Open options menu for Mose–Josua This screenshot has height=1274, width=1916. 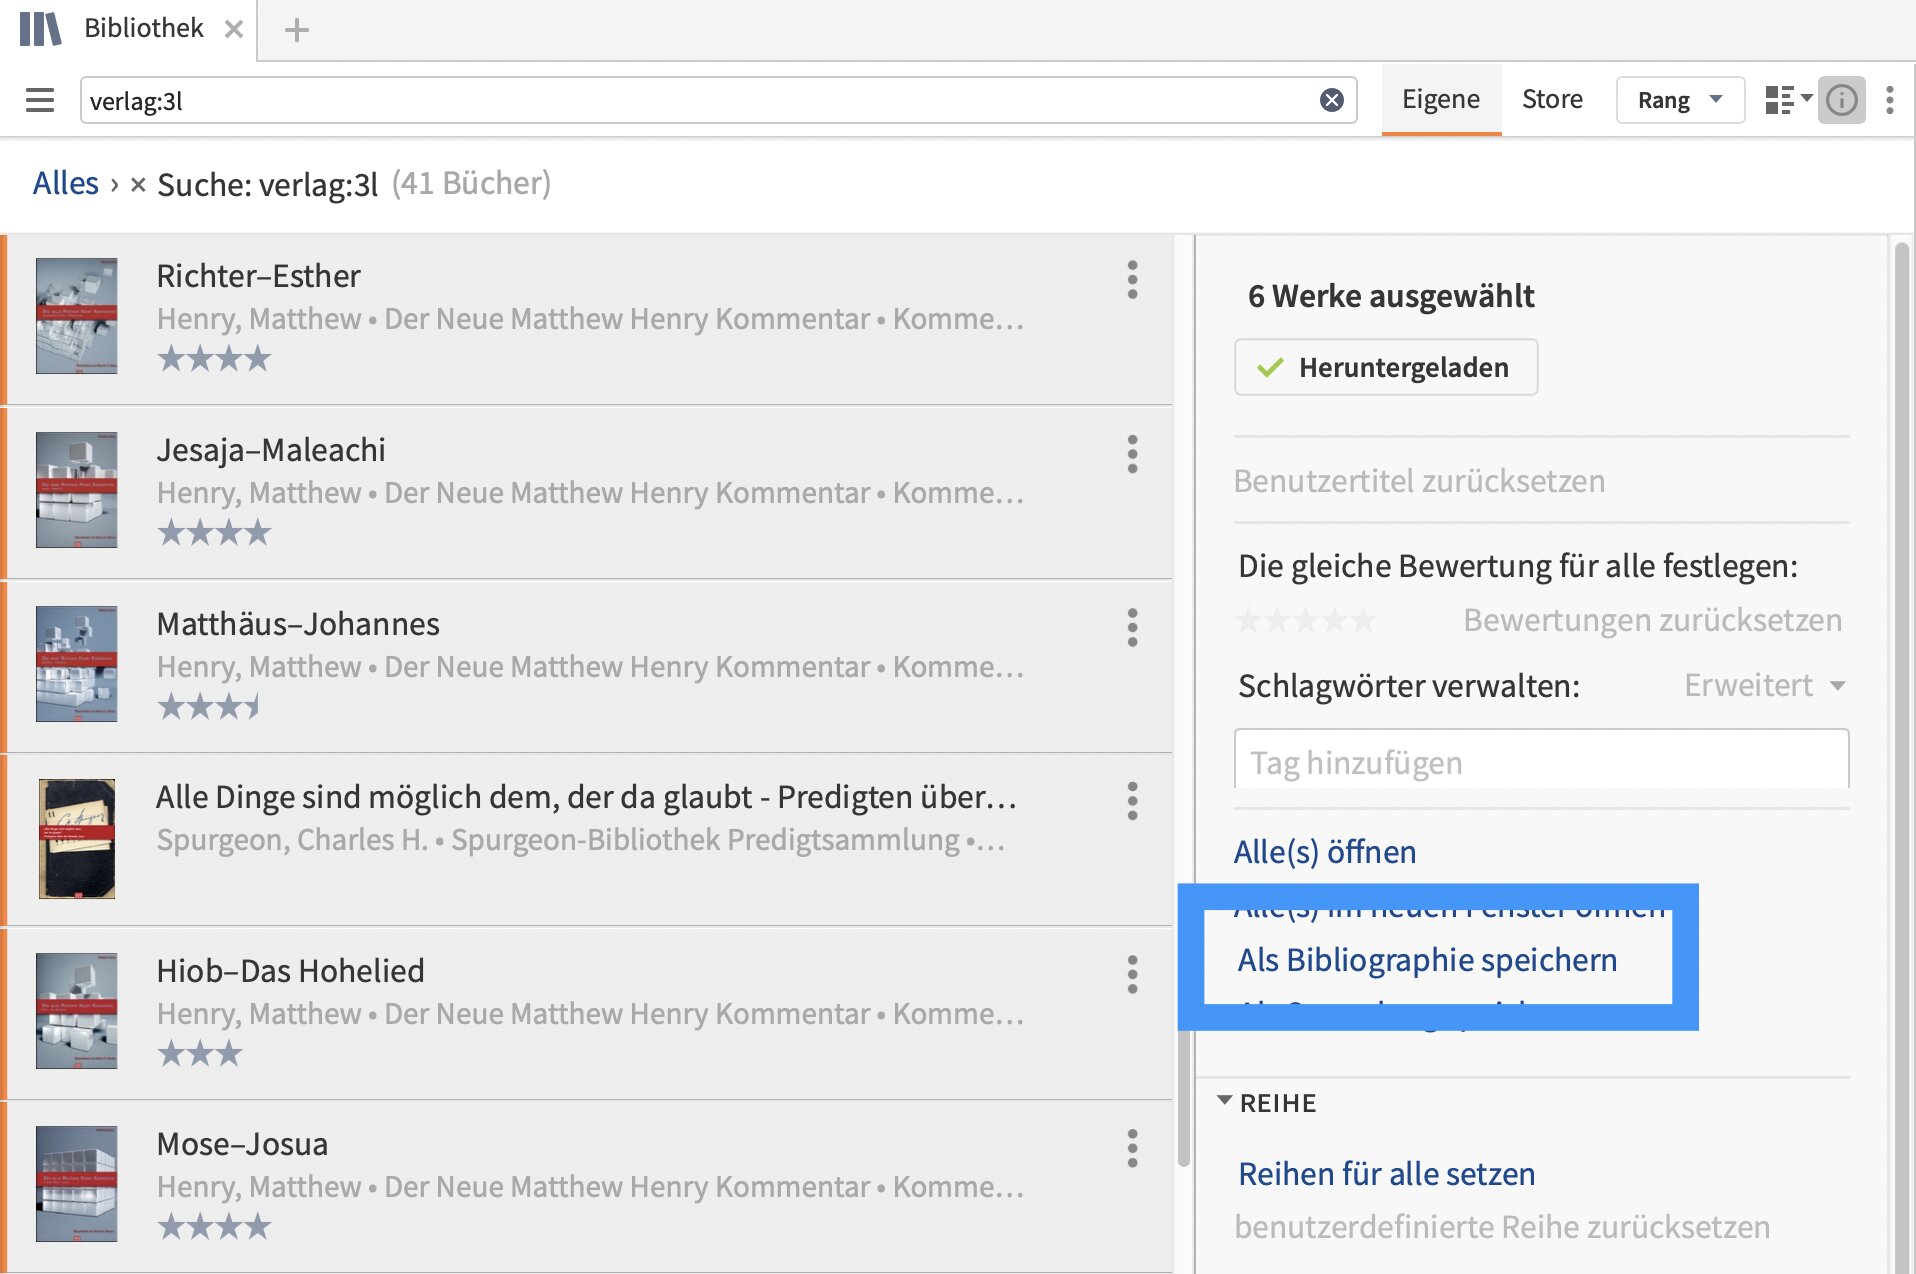1132,1148
